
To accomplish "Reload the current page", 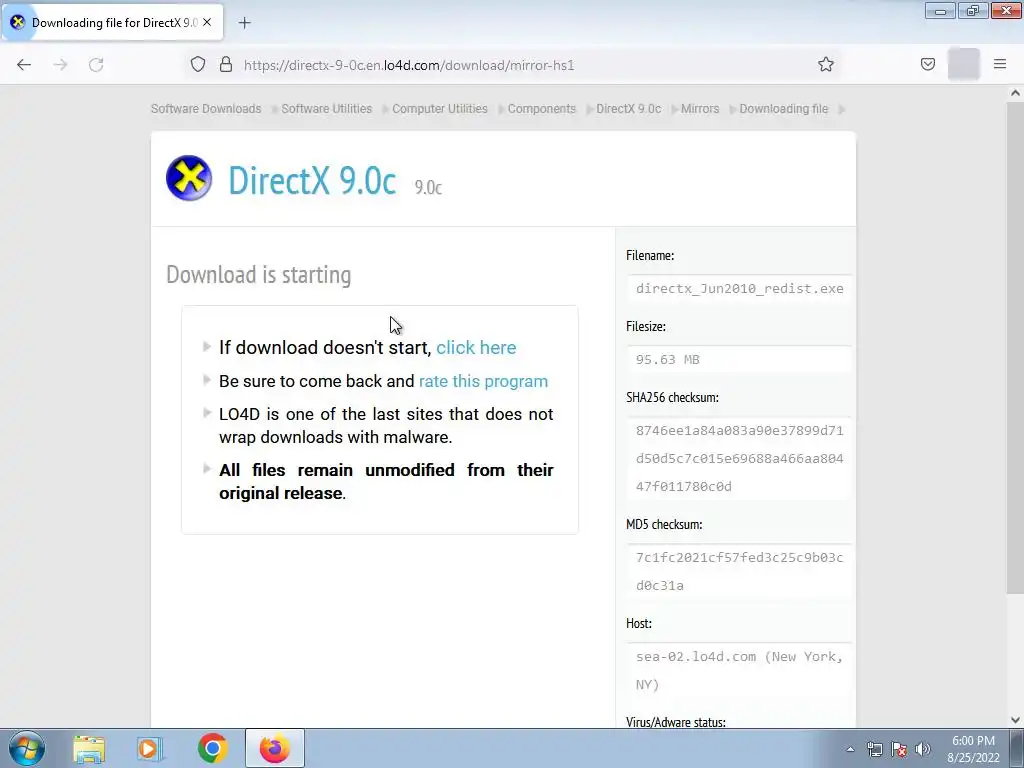I will [x=96, y=65].
